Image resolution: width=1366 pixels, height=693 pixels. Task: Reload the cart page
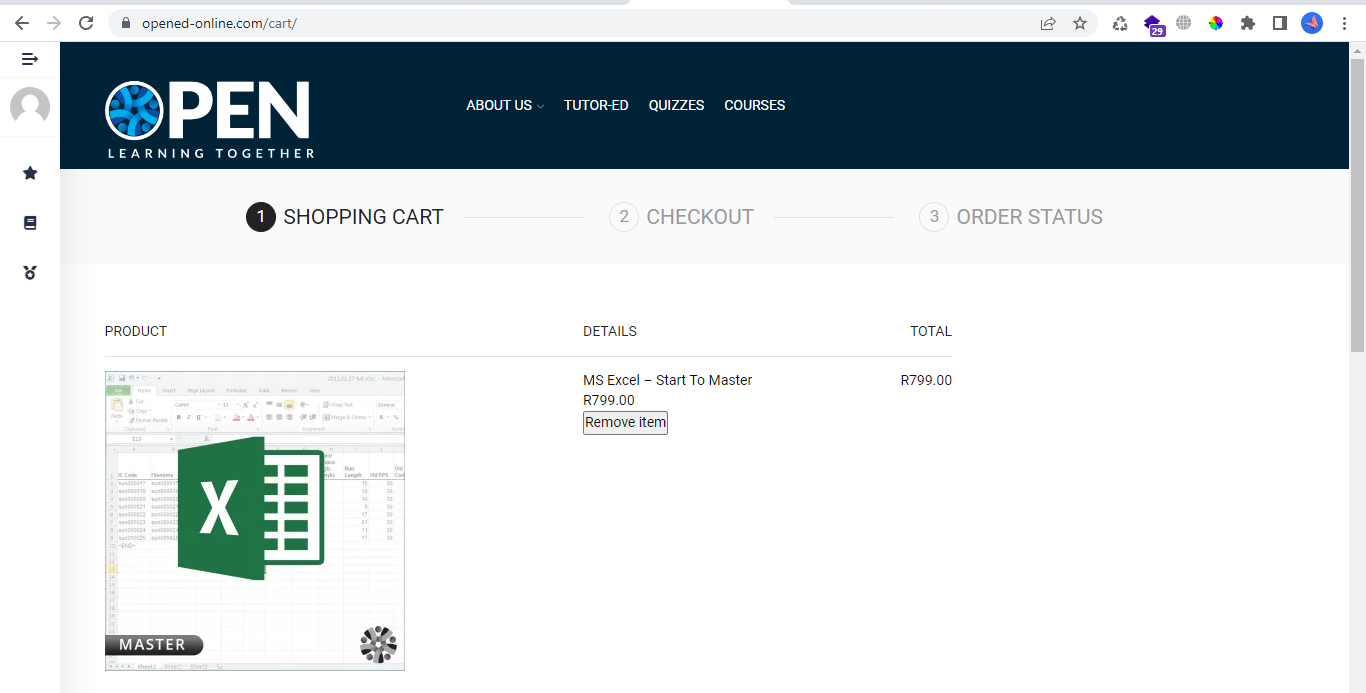point(86,23)
